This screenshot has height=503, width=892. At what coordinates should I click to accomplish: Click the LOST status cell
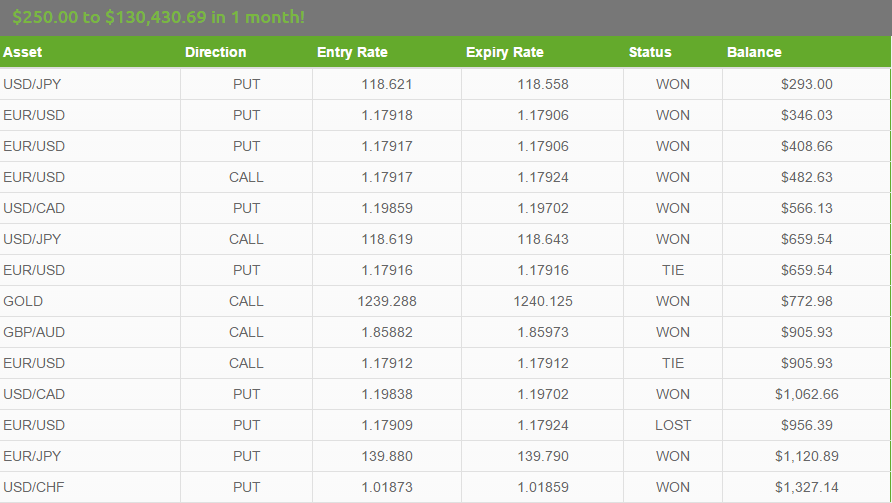pyautogui.click(x=672, y=425)
